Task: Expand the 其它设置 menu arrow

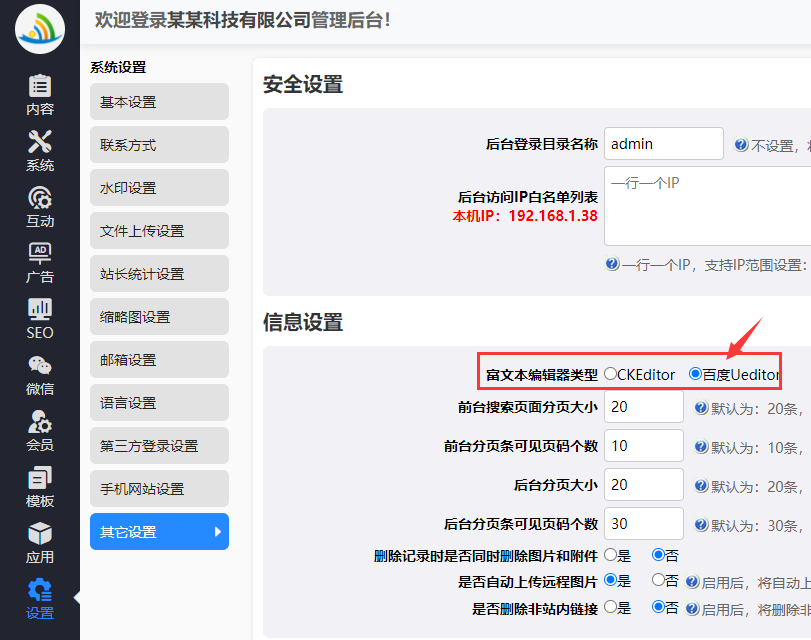Action: click(217, 532)
